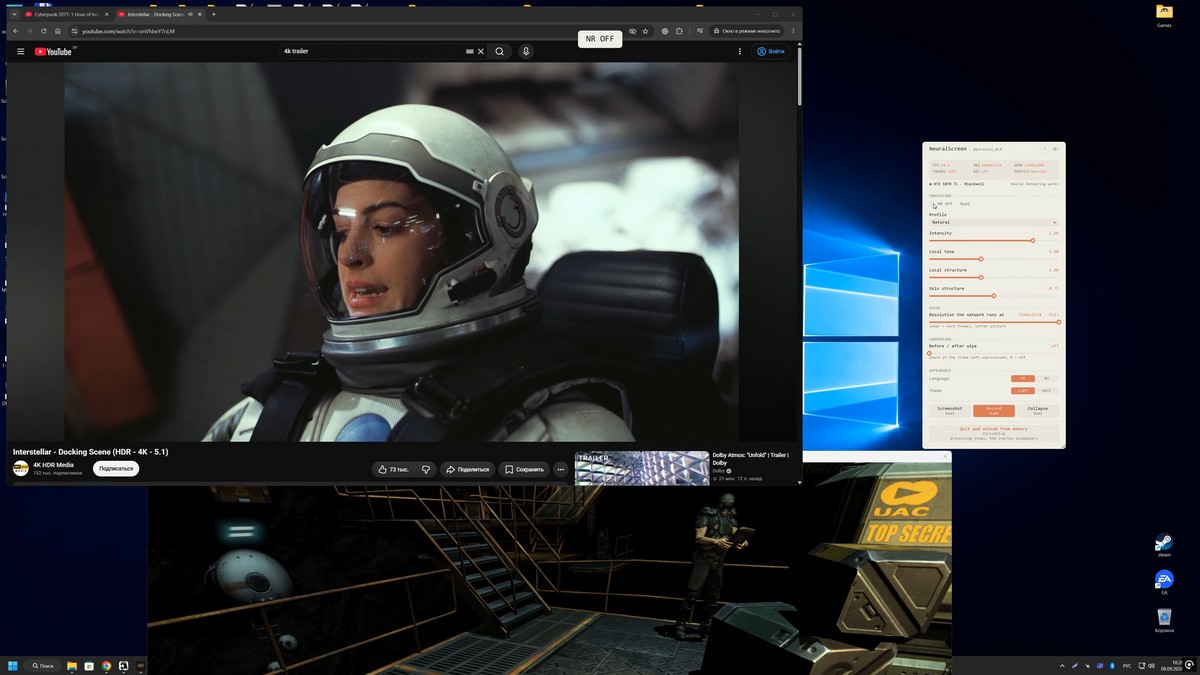The image size is (1200, 675).
Task: Open the Games folder on desktop
Action: click(1163, 15)
